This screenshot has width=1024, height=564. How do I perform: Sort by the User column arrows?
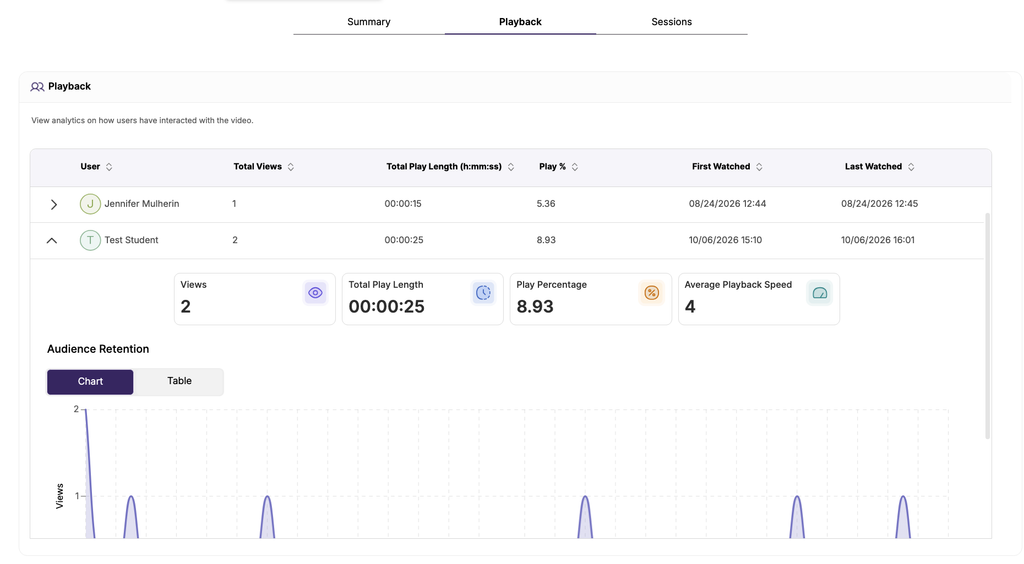109,167
